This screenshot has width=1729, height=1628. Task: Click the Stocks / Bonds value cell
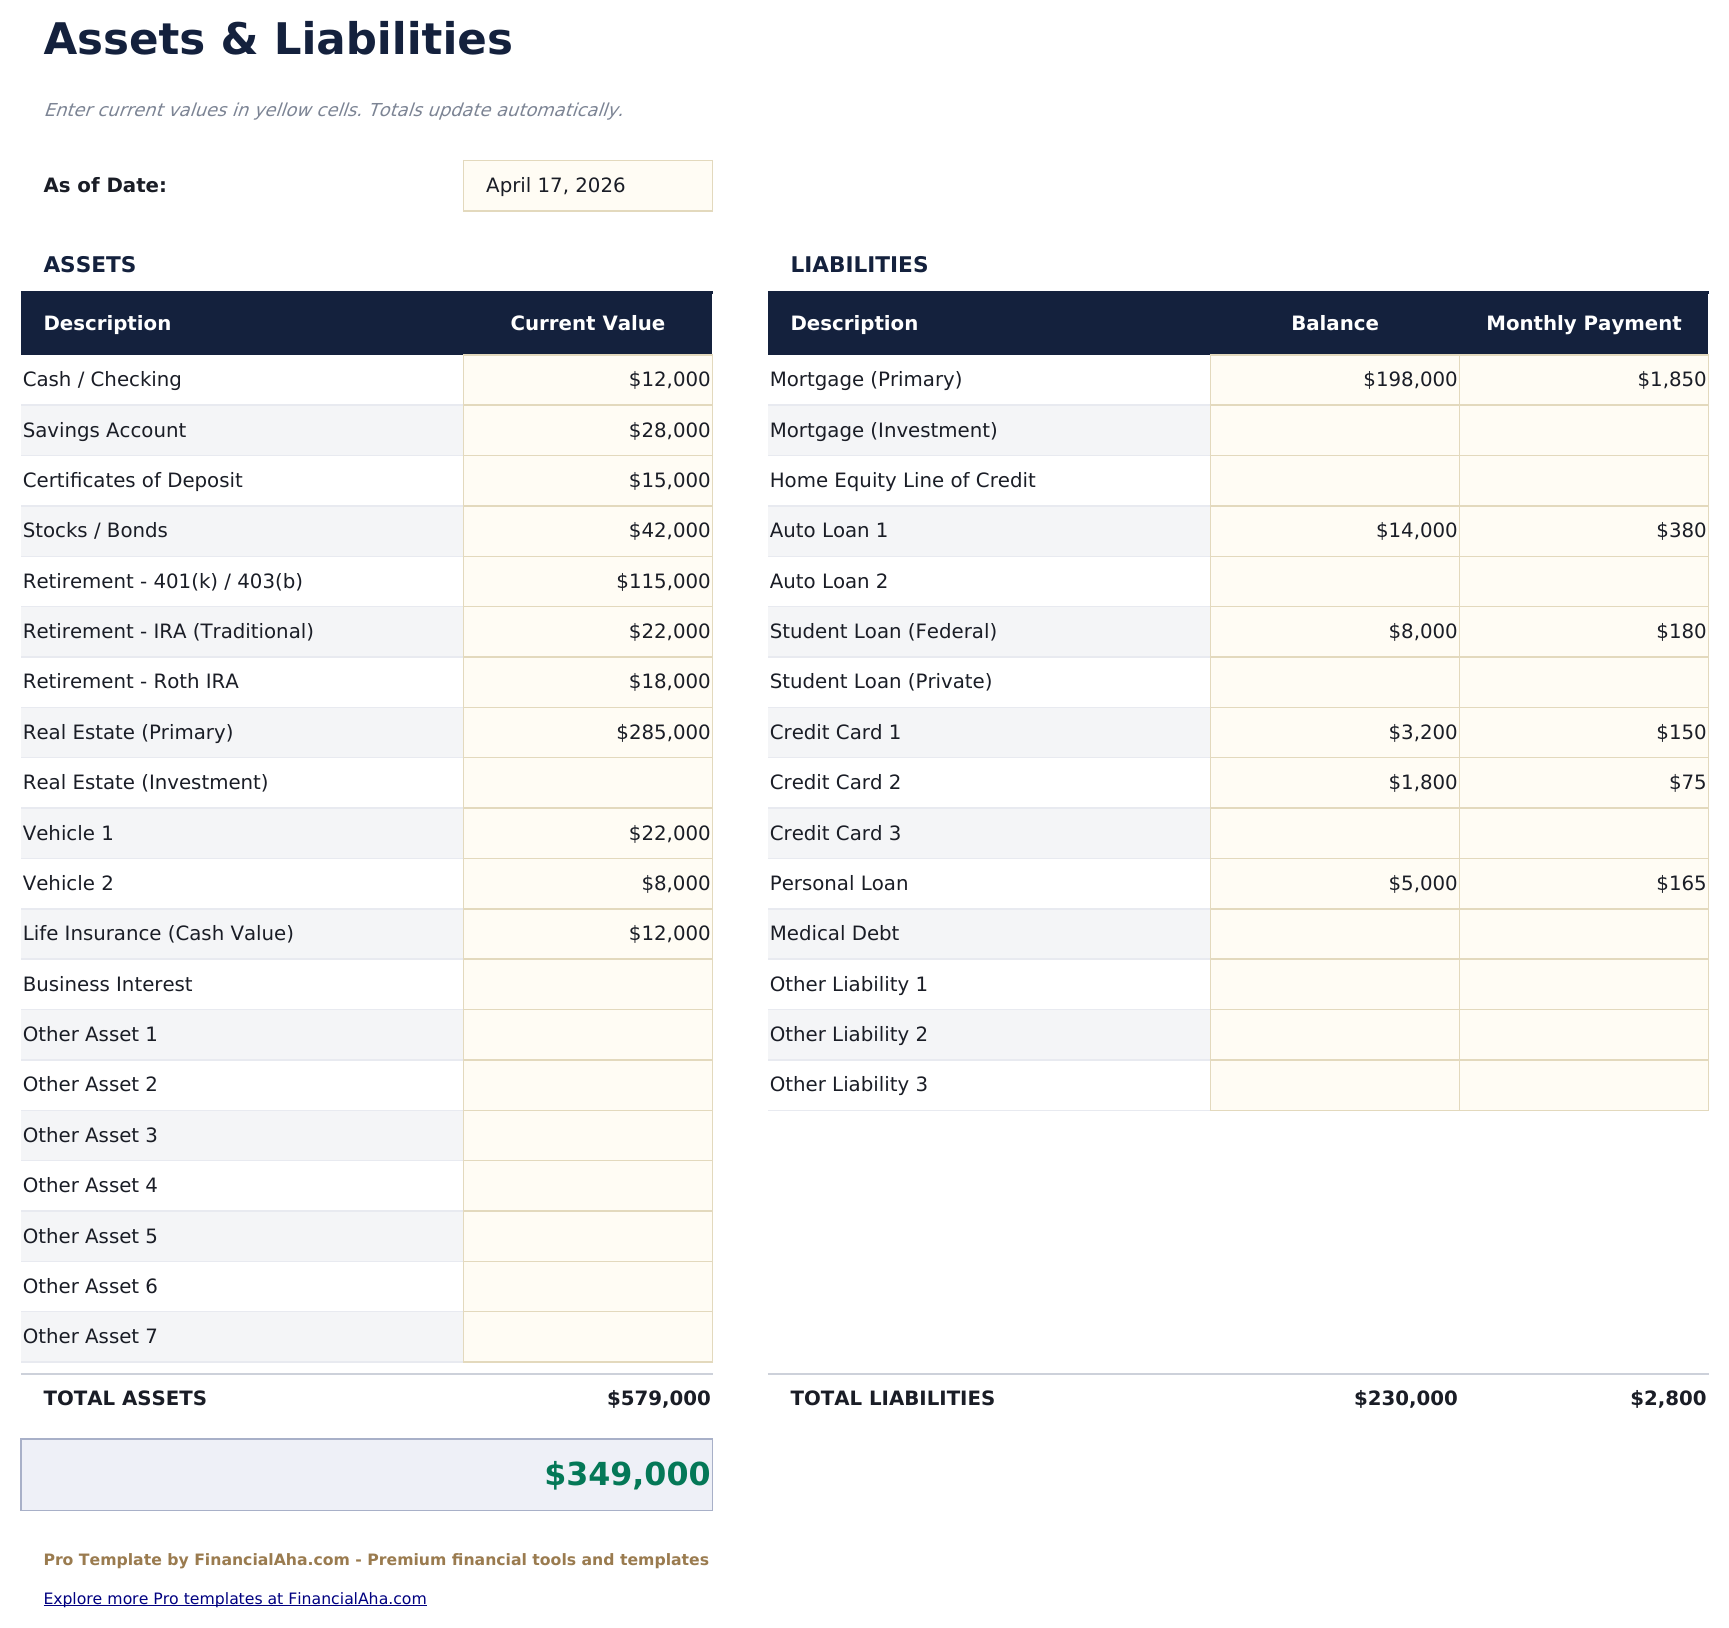587,530
